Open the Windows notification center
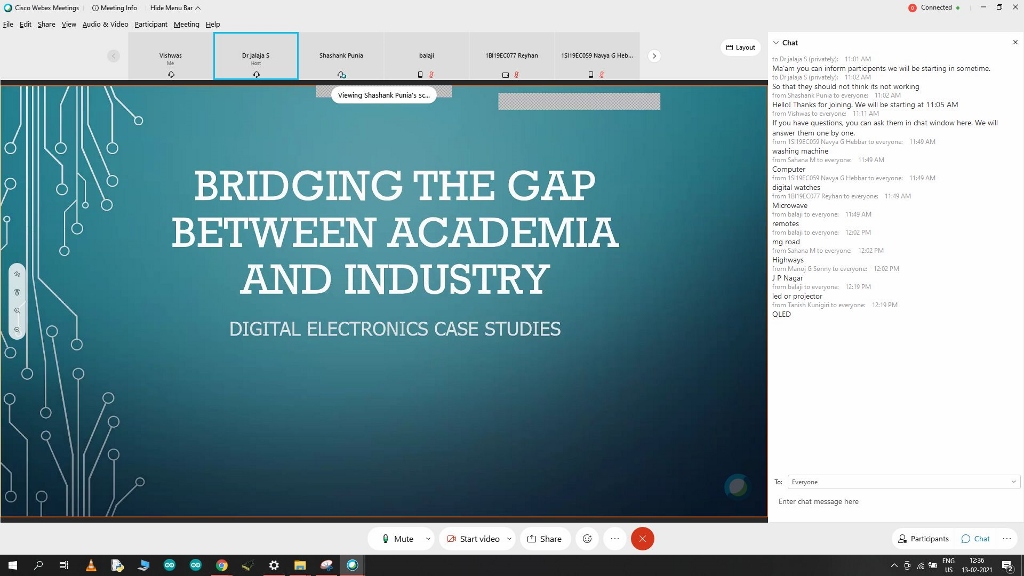This screenshot has height=576, width=1024. tap(1008, 566)
